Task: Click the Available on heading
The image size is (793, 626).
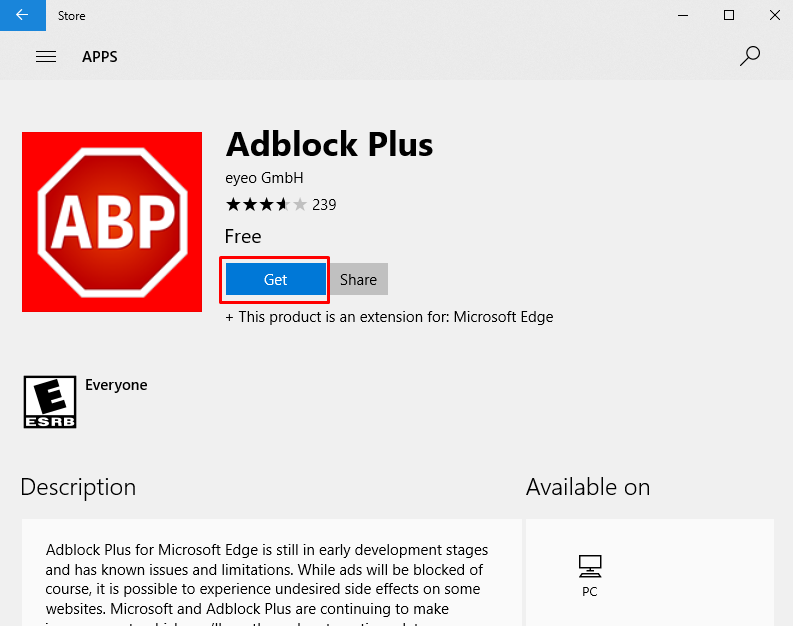Action: (588, 488)
